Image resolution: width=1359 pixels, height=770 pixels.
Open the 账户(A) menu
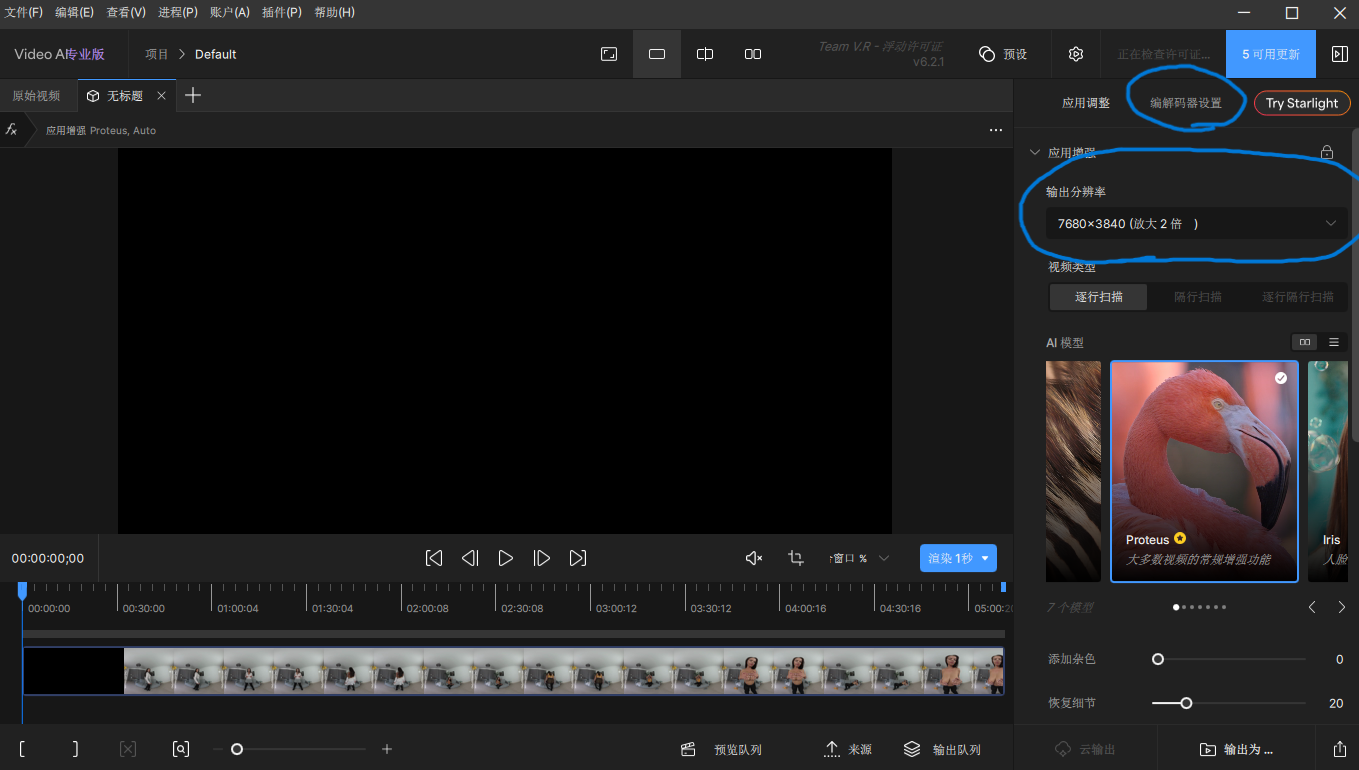tap(230, 13)
